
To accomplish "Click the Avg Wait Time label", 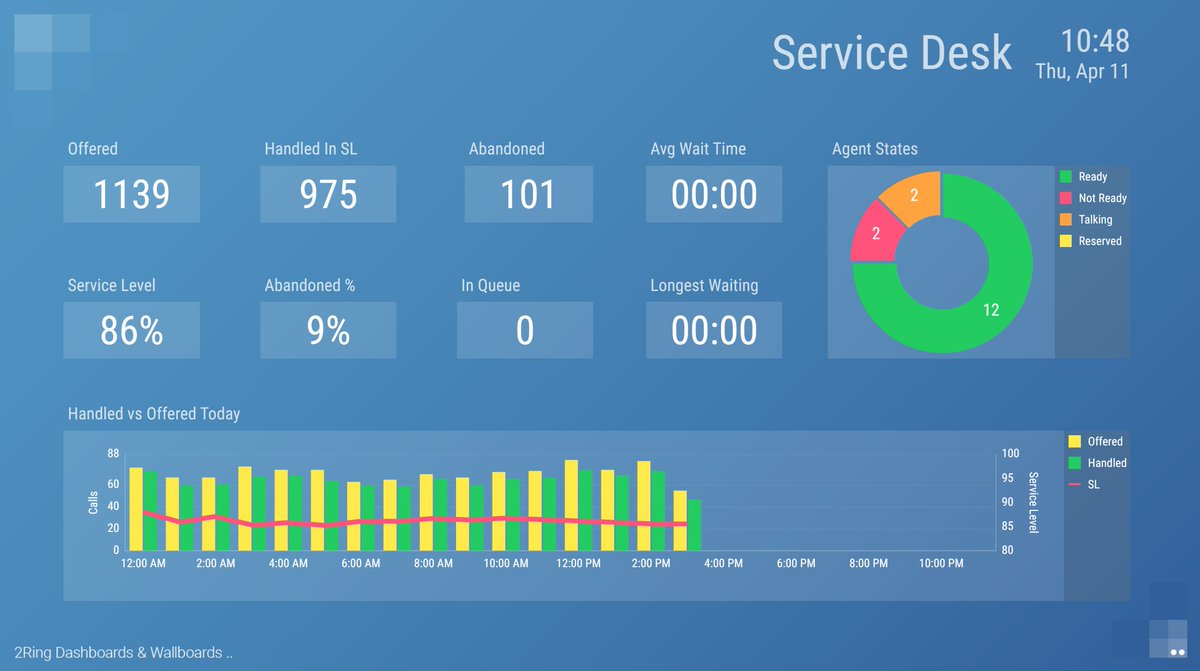I will (x=698, y=149).
